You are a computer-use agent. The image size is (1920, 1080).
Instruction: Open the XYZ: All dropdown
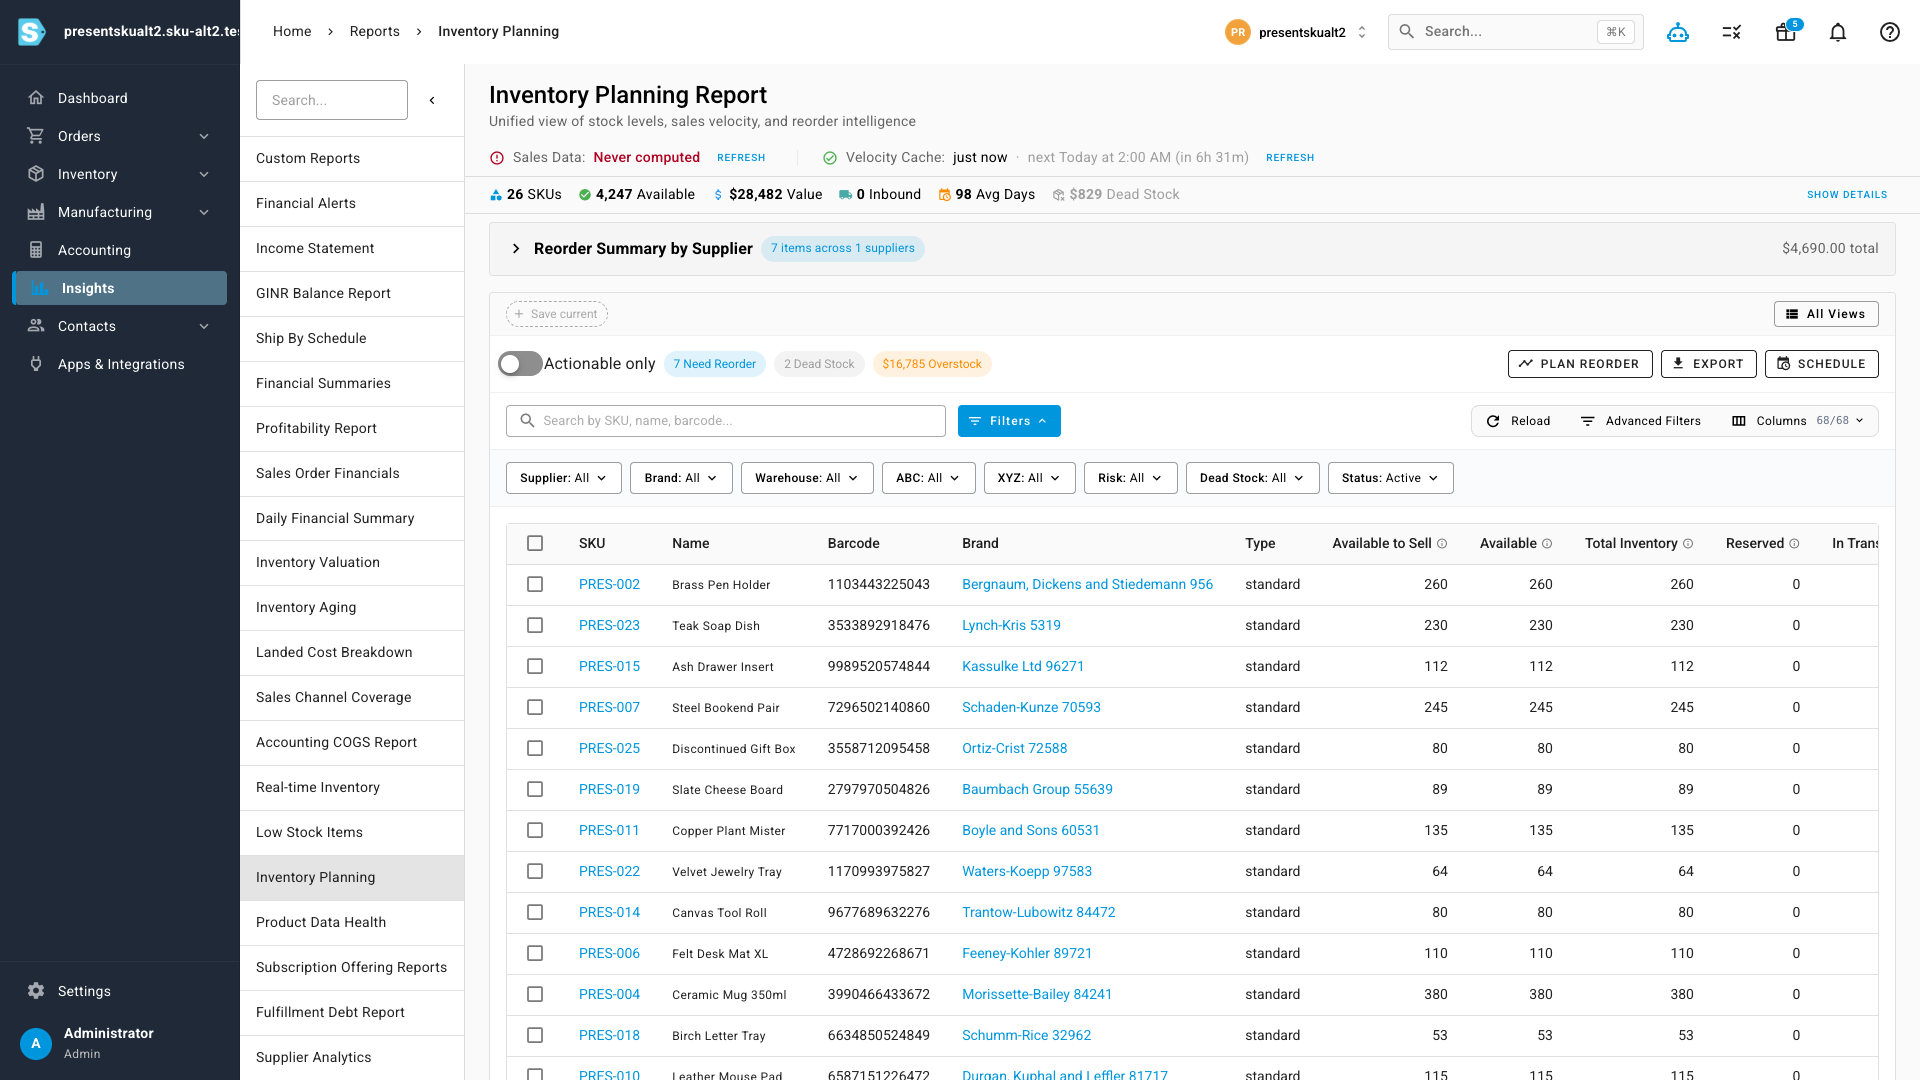pos(1029,478)
